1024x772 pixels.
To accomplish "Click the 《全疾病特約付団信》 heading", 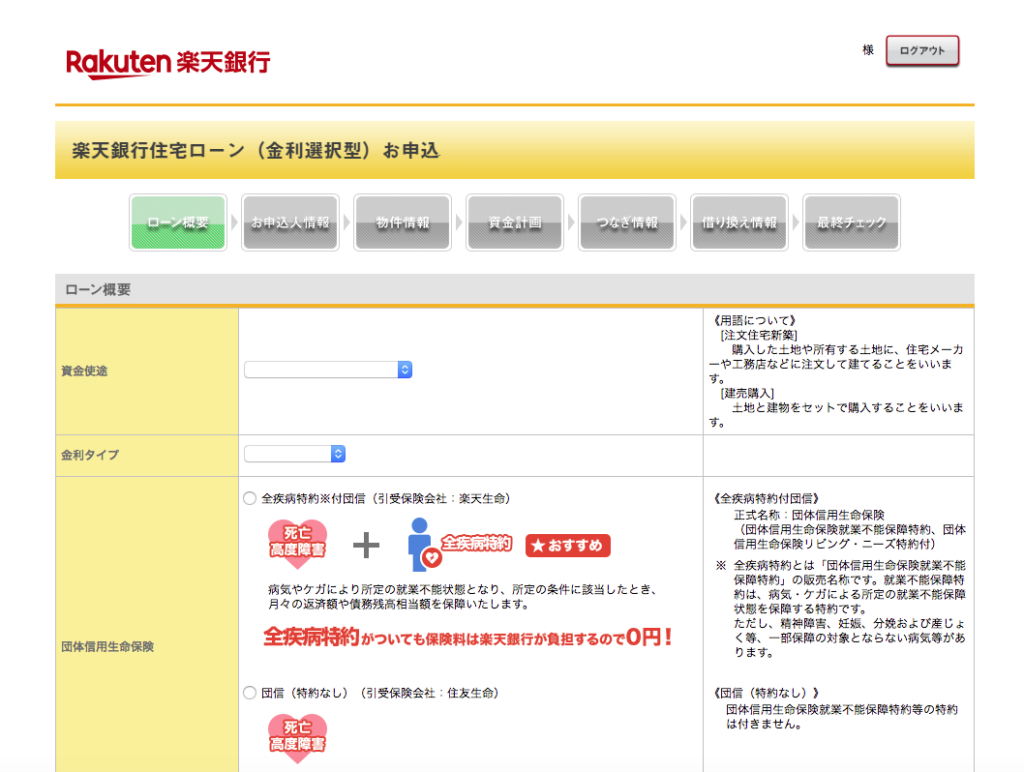I will pyautogui.click(x=764, y=499).
